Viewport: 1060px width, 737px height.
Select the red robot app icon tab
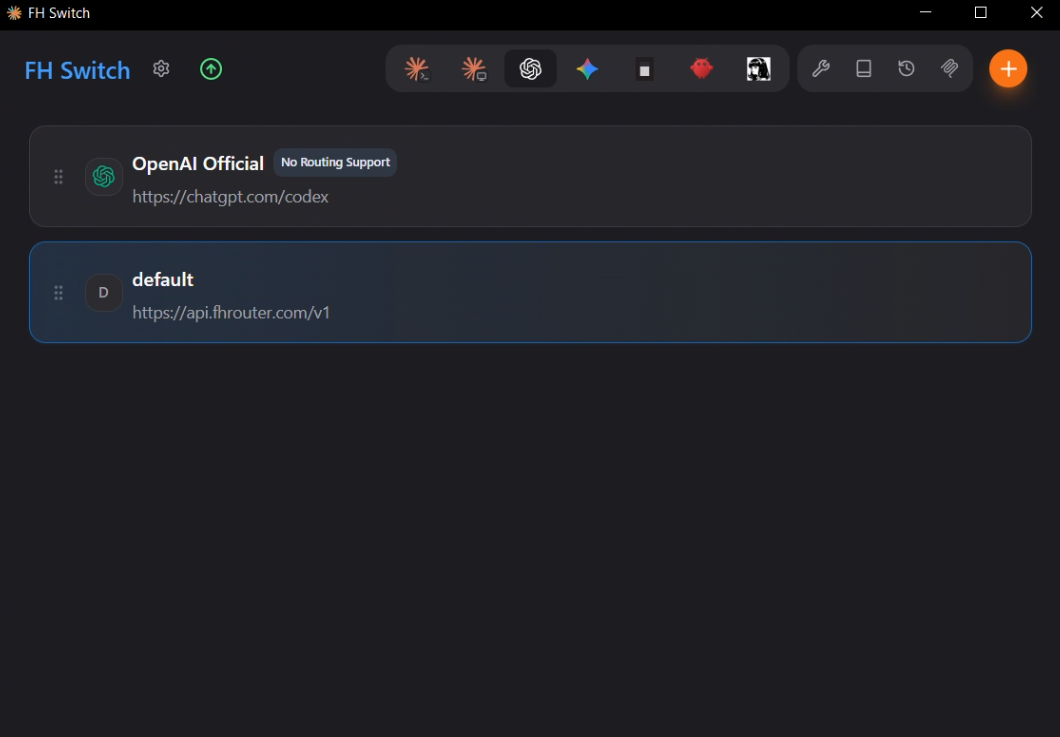coord(702,69)
